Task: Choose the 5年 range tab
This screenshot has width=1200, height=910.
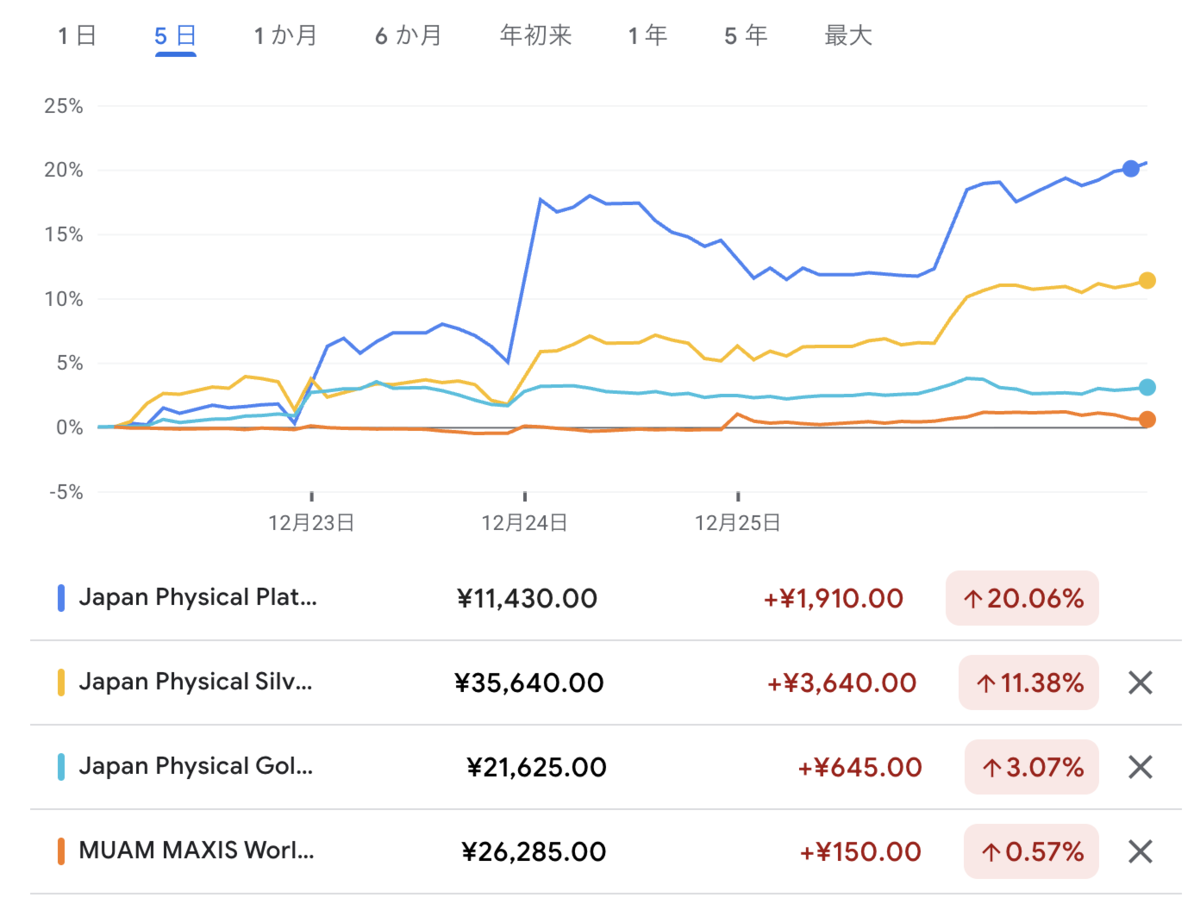Action: click(746, 36)
